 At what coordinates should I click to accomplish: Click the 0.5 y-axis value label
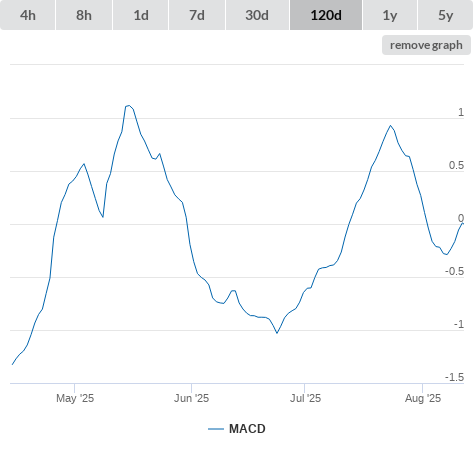tap(456, 165)
